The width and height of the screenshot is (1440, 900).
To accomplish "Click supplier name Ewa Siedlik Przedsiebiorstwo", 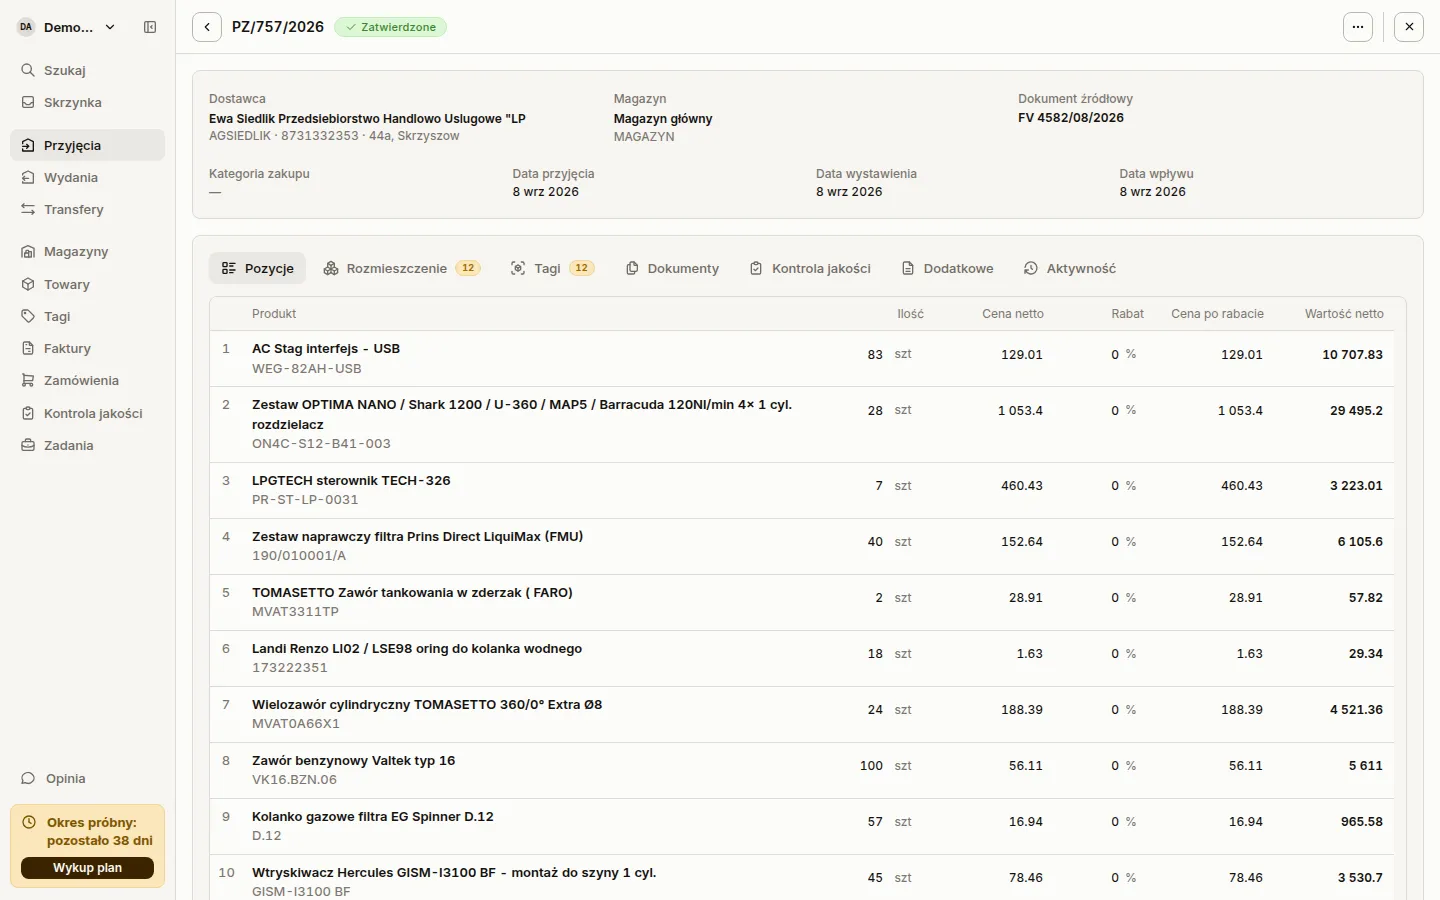I will coord(367,119).
